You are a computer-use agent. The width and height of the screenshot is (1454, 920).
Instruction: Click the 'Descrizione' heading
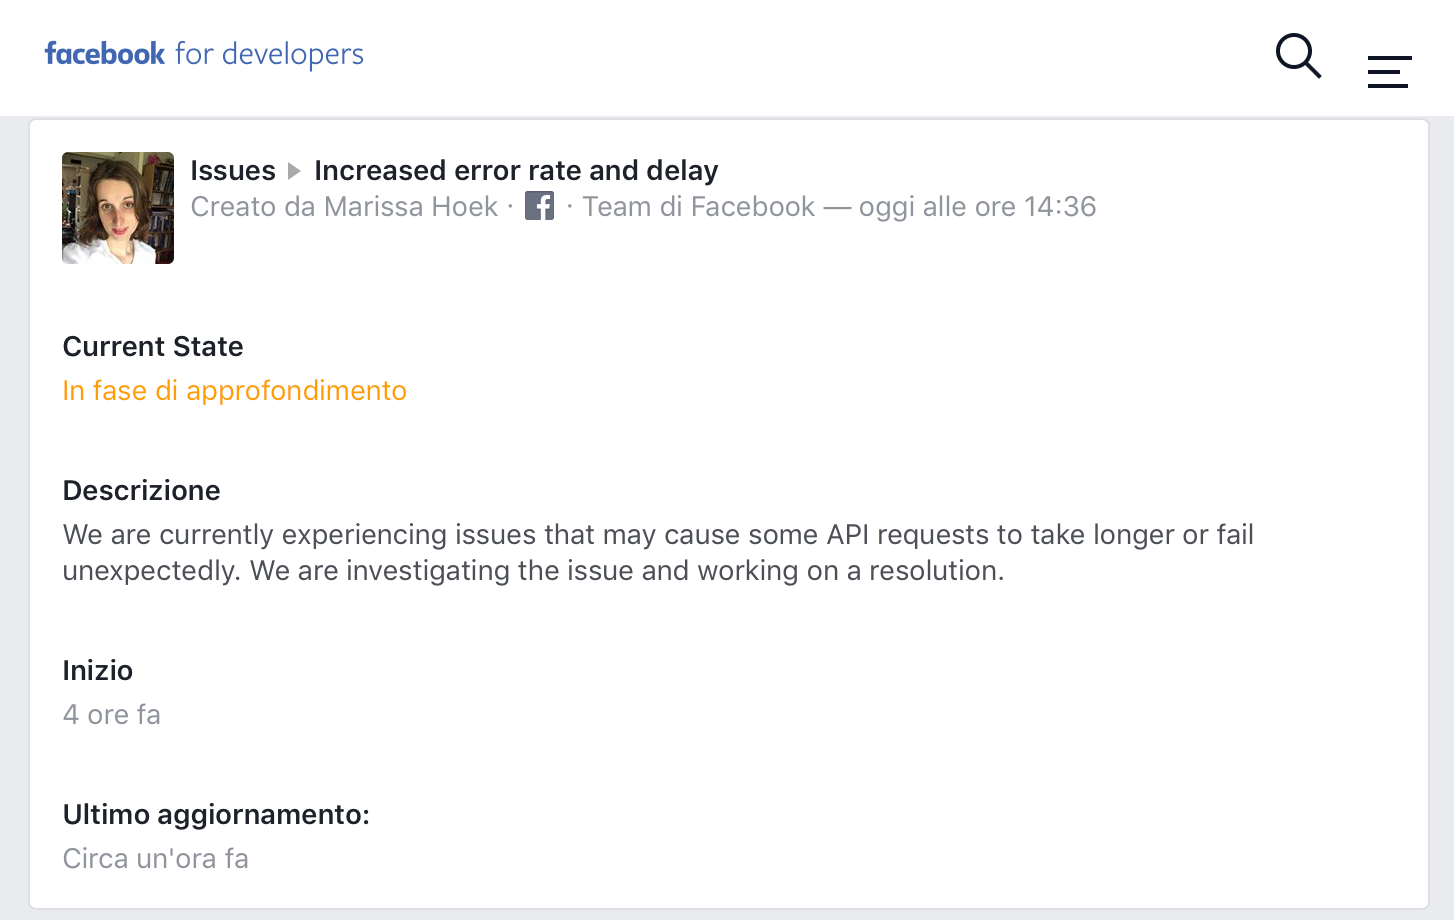click(141, 490)
